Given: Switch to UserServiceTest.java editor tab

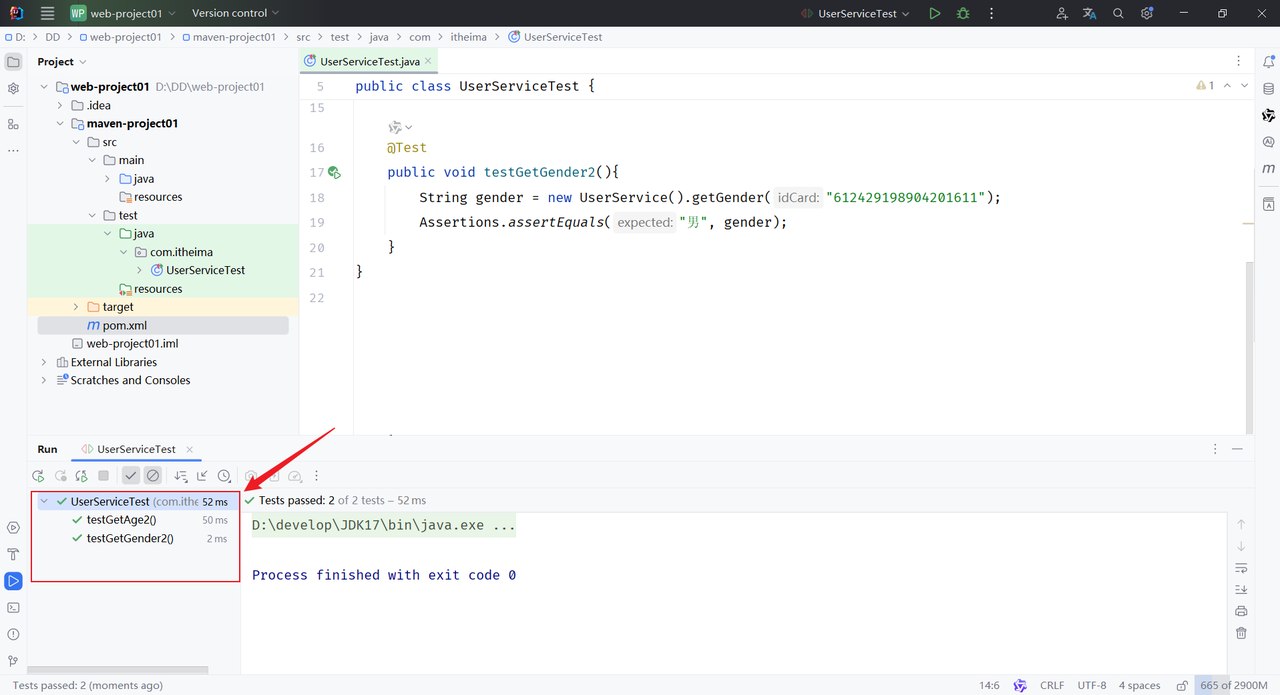Looking at the screenshot, I should (369, 61).
